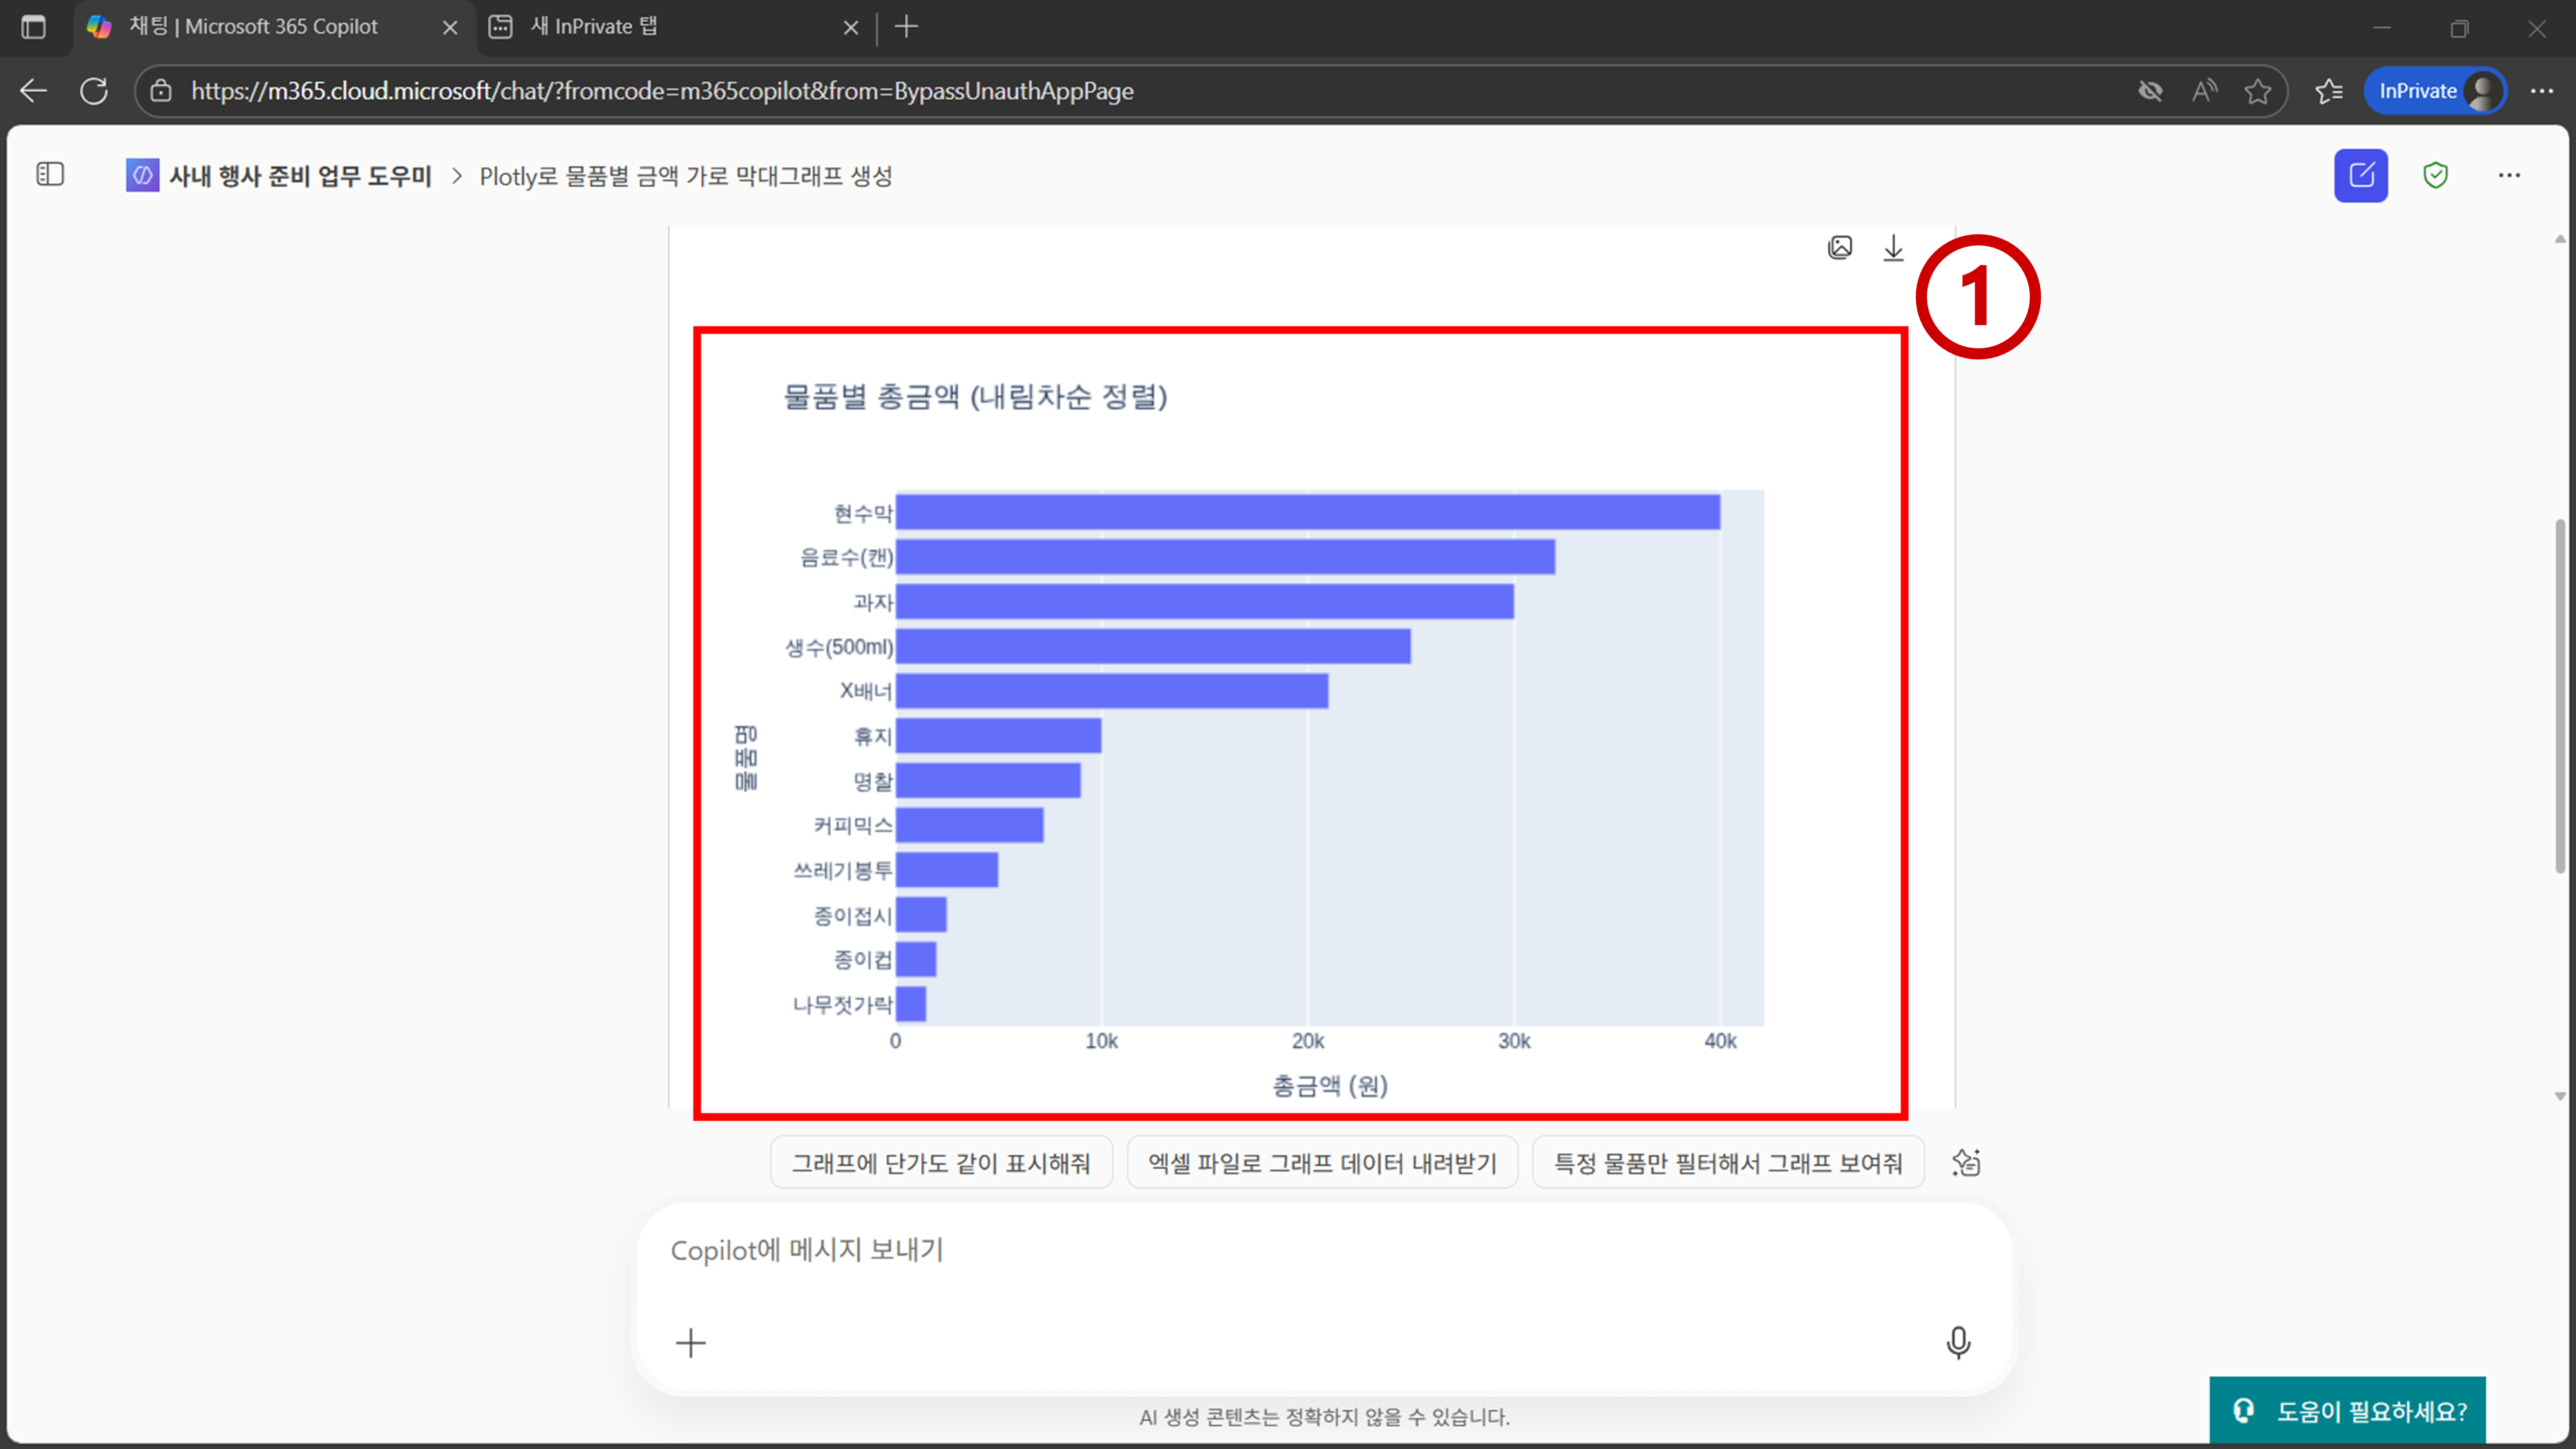The height and width of the screenshot is (1449, 2576).
Task: Open the InPrivate profile button
Action: (x=2434, y=91)
